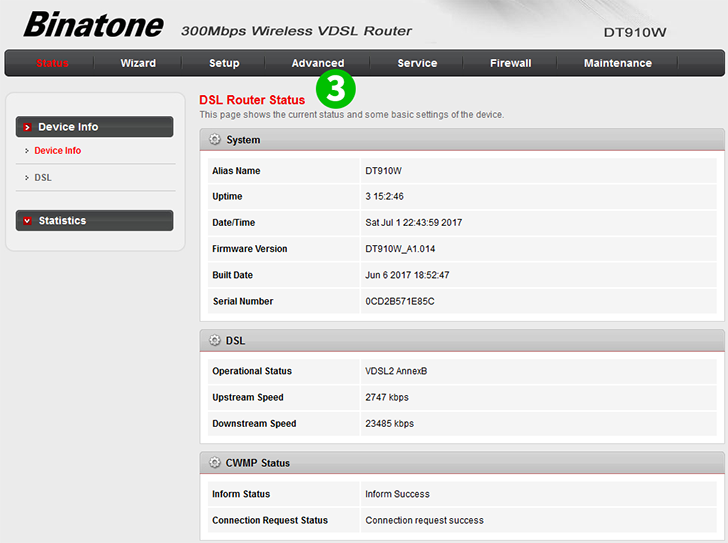Select the Device Info sidebar link

click(x=58, y=150)
